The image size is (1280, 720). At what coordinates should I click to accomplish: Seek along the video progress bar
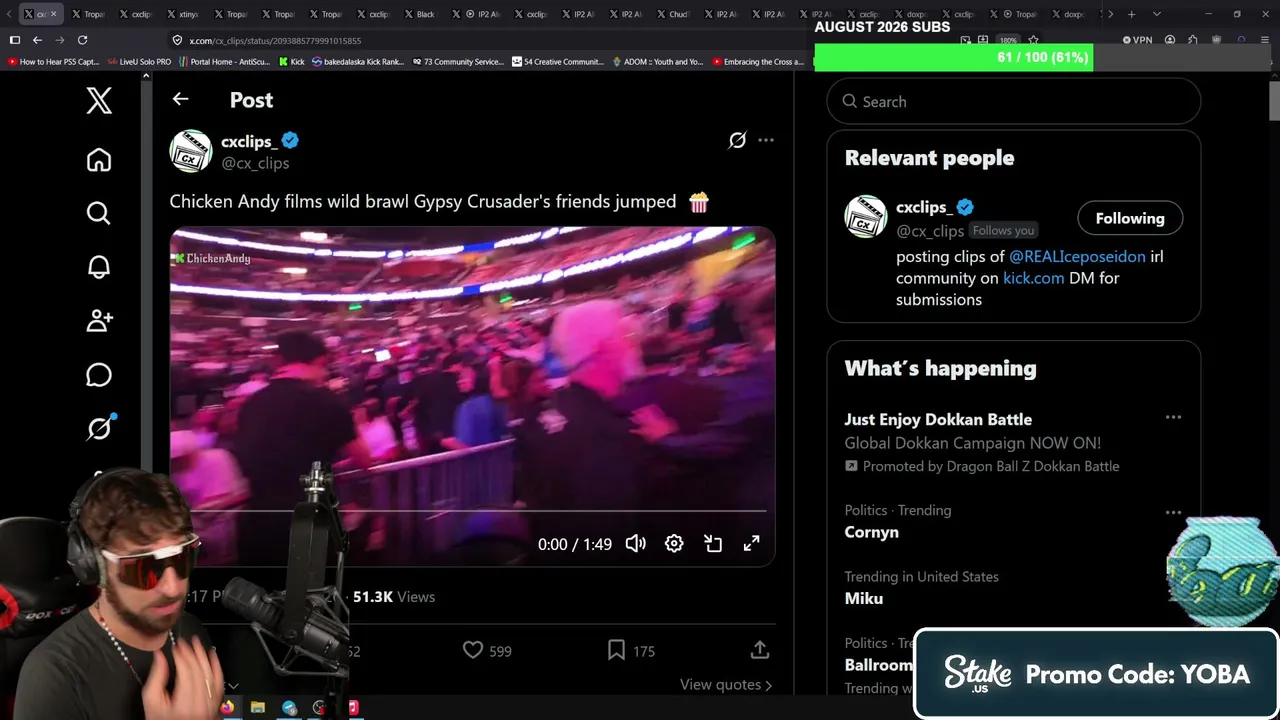[472, 511]
